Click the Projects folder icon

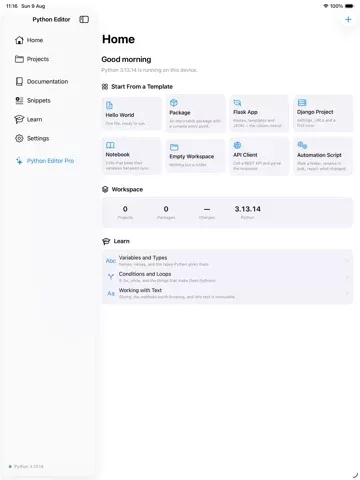click(x=19, y=59)
